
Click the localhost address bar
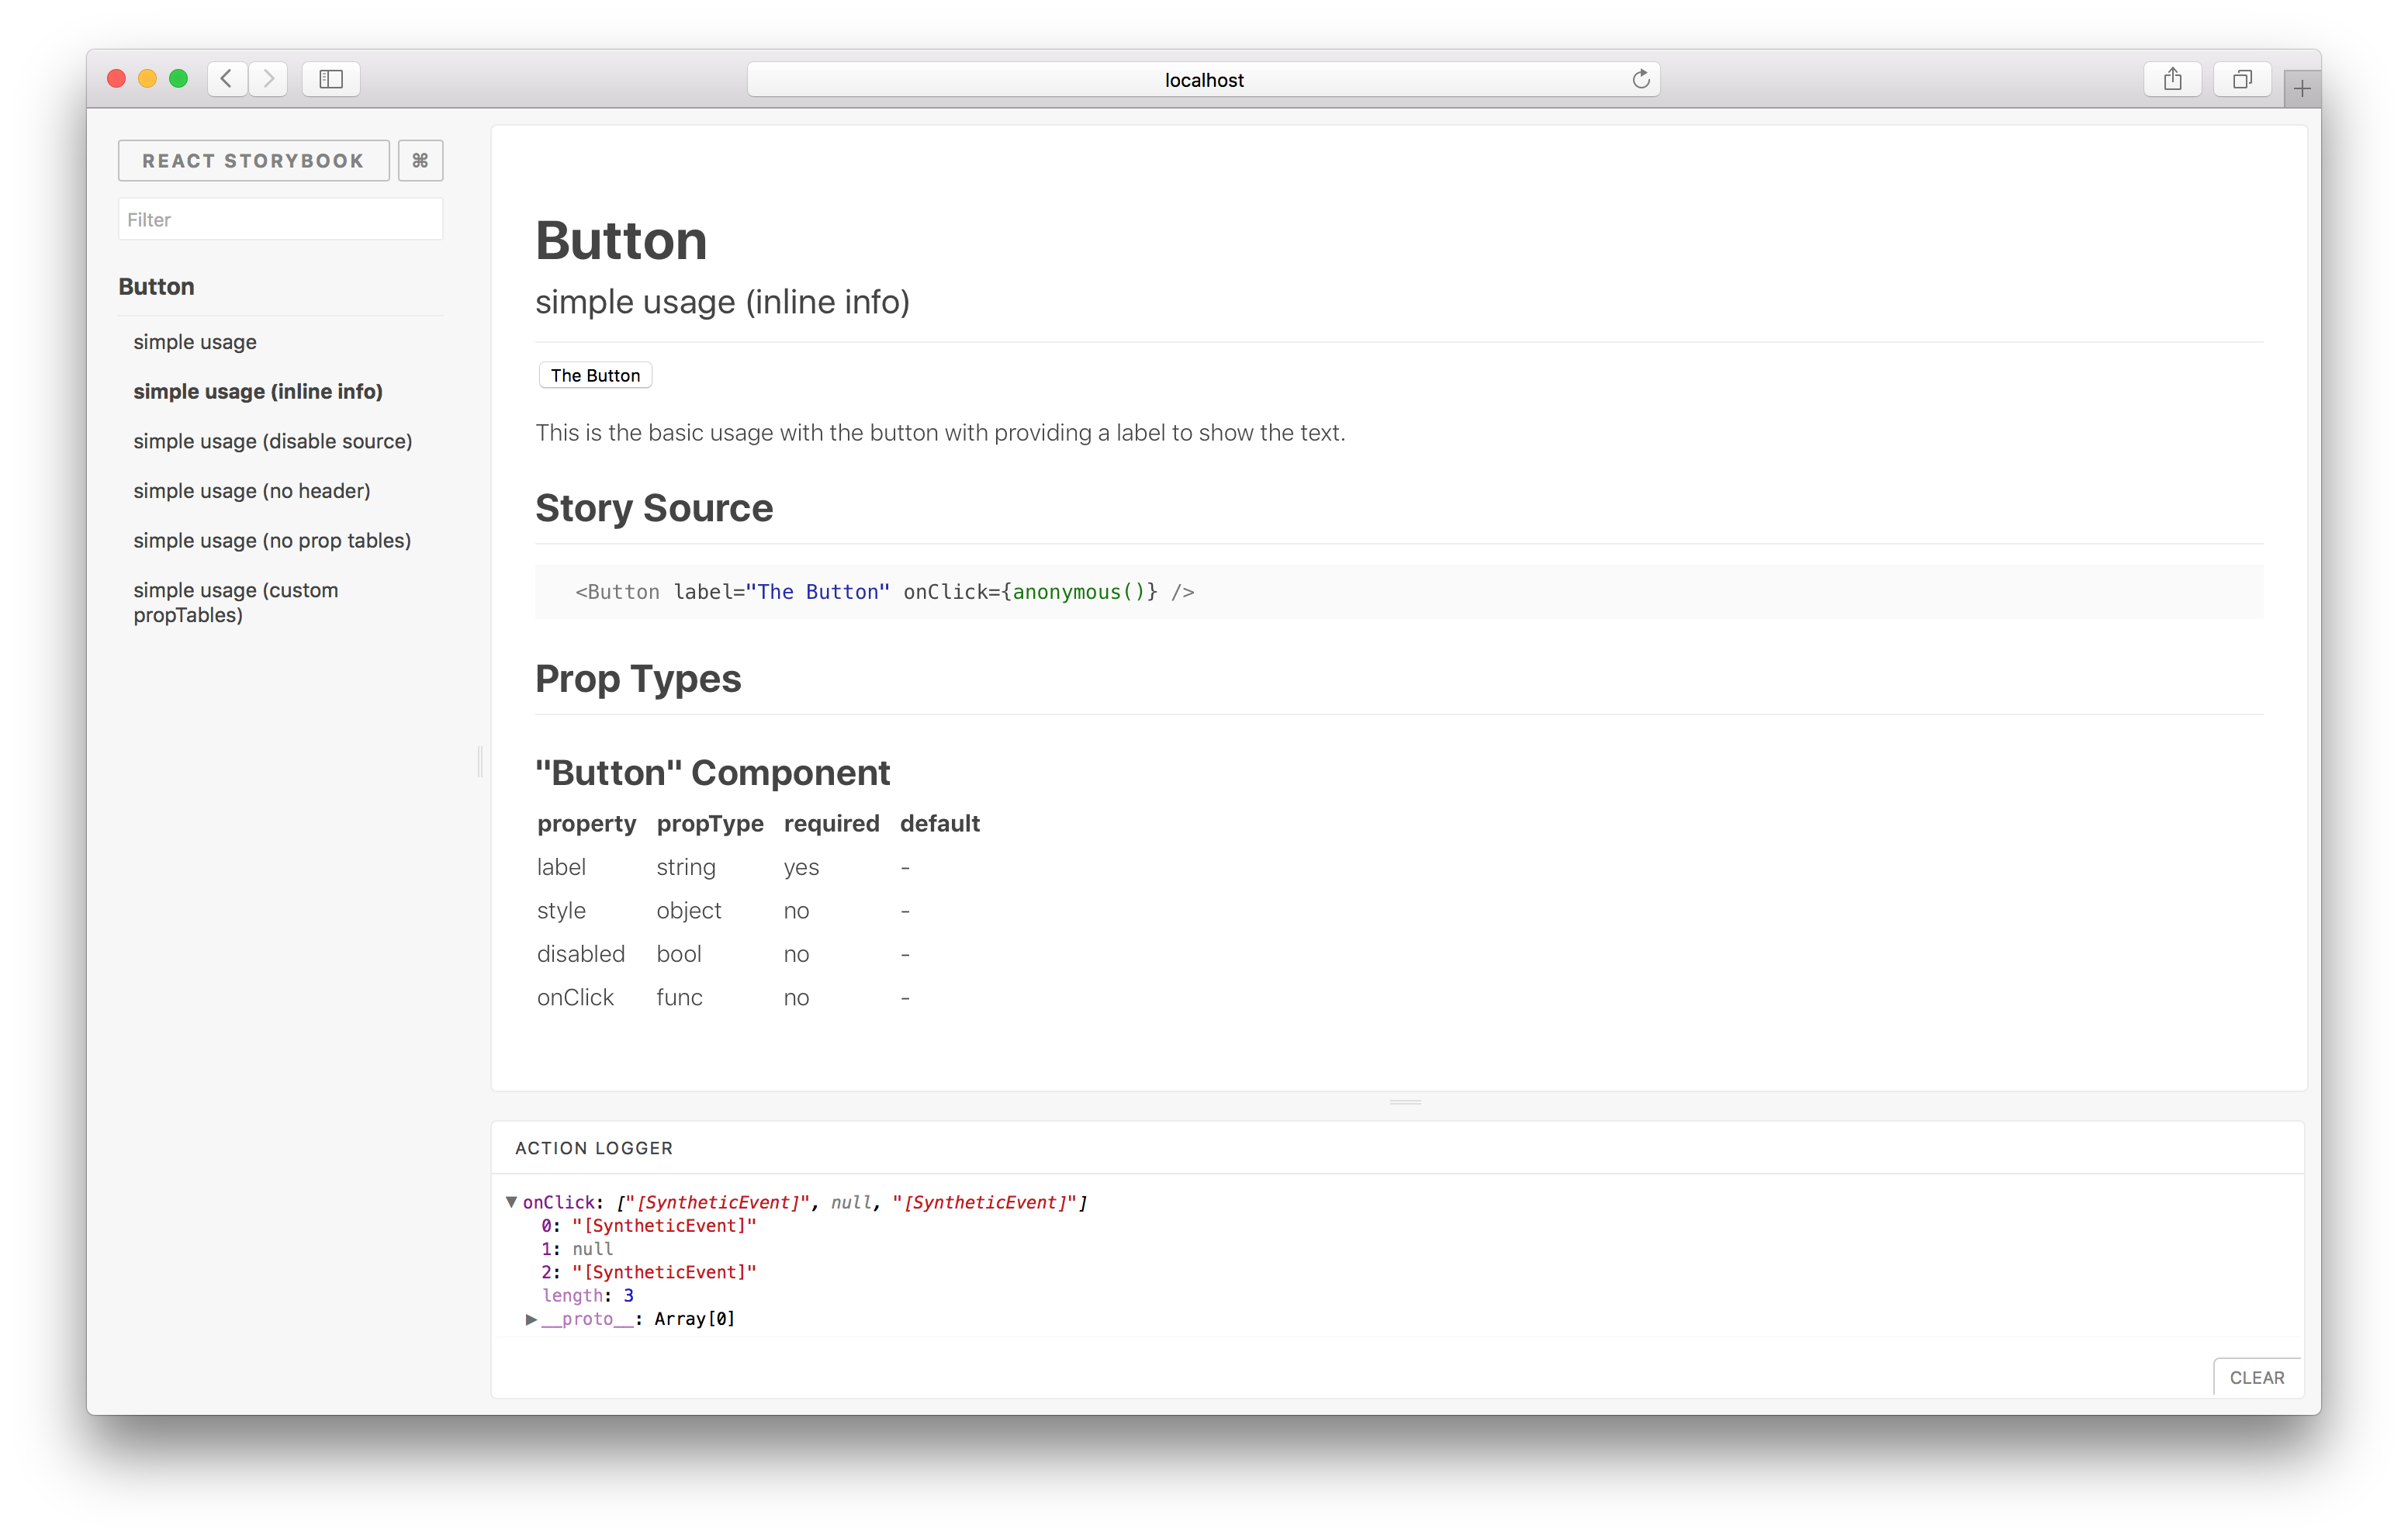1204,79
